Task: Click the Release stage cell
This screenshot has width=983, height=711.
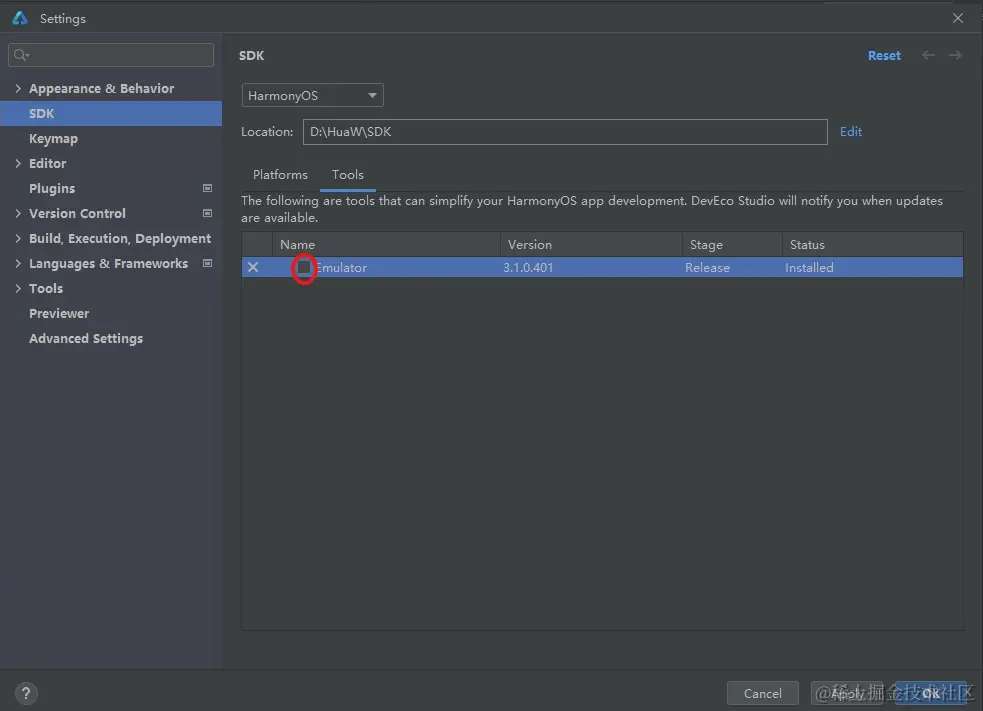Action: click(x=707, y=268)
